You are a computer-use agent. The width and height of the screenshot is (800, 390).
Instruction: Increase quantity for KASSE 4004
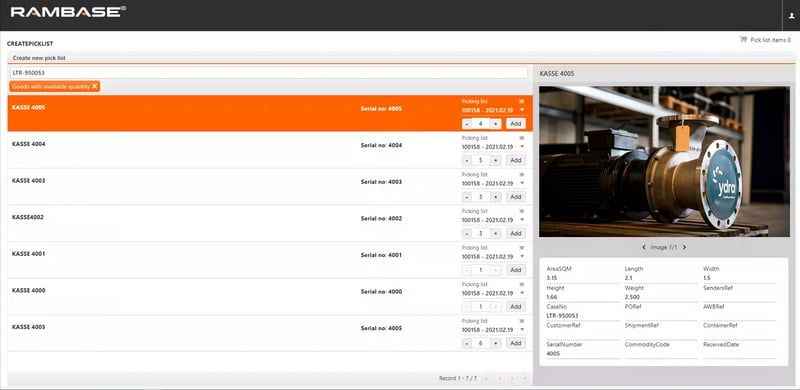495,160
